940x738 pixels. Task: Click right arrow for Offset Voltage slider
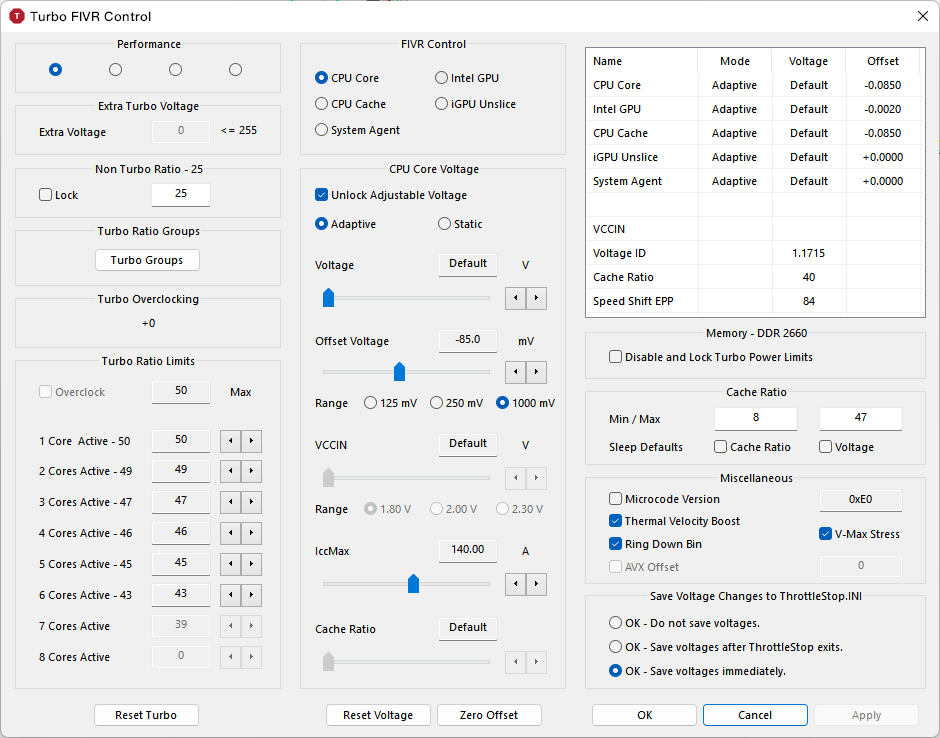[536, 372]
